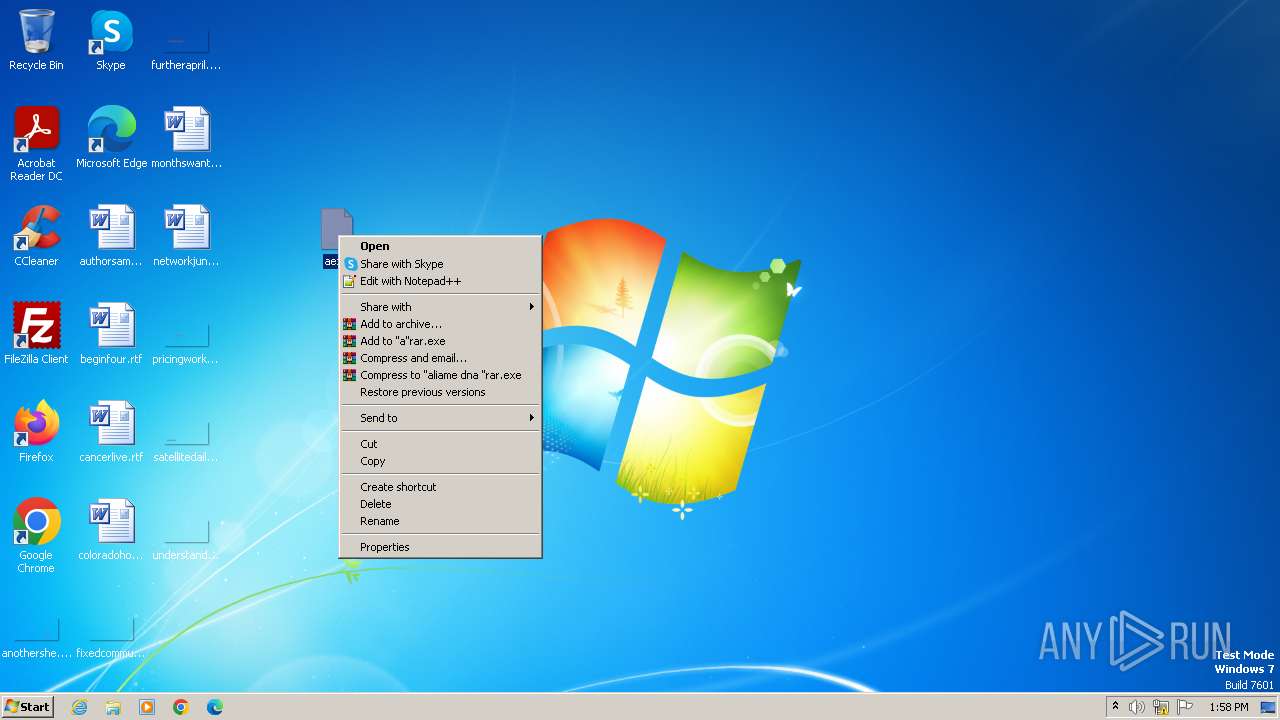Select Microsoft Edge desktop shortcut
This screenshot has width=1280, height=720.
coord(111,137)
